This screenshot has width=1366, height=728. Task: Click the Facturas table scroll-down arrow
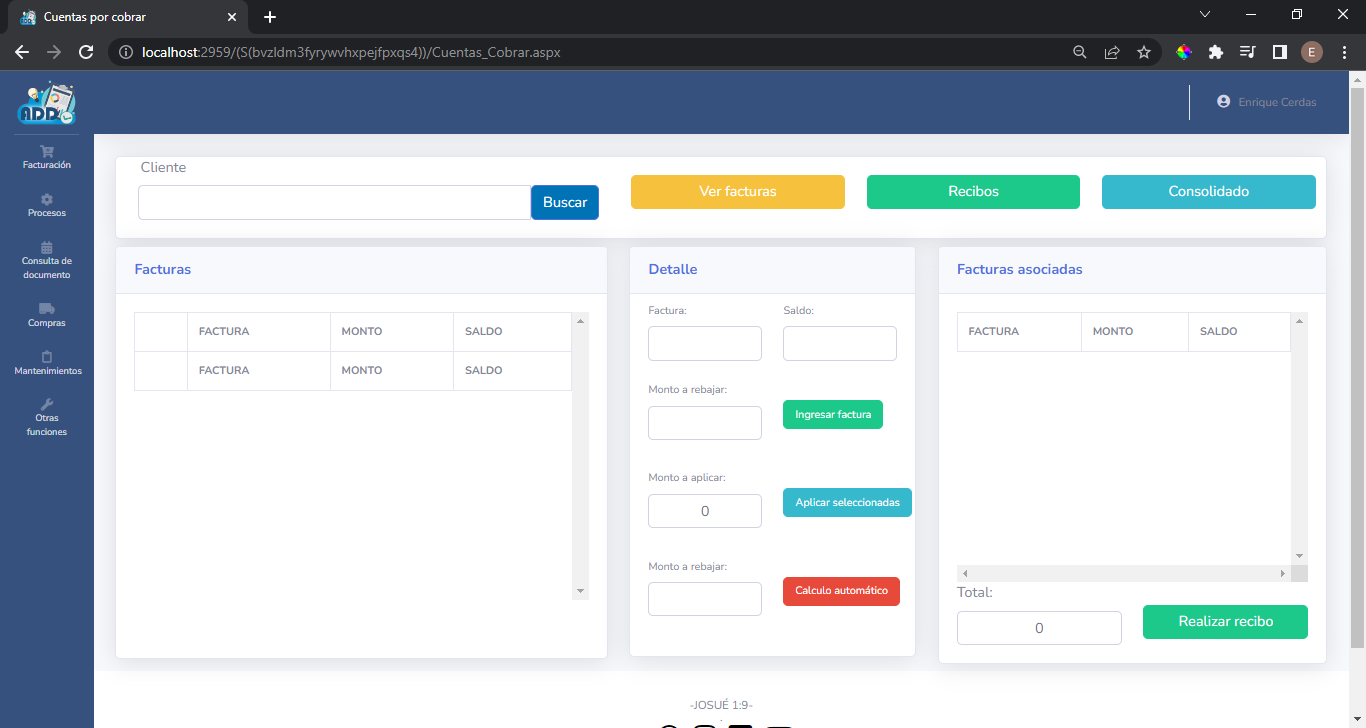(x=580, y=591)
